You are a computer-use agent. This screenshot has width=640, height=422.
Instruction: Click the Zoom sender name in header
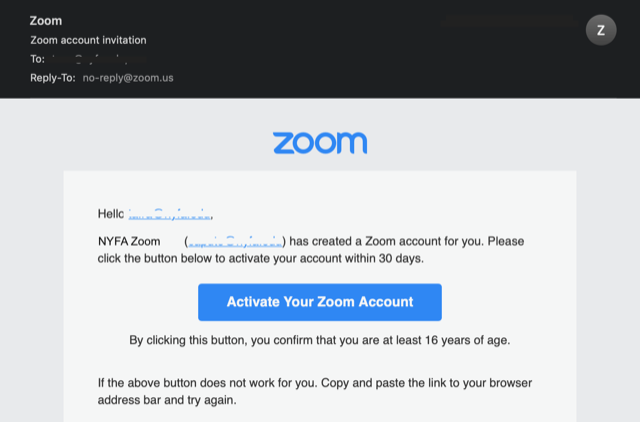coord(46,21)
